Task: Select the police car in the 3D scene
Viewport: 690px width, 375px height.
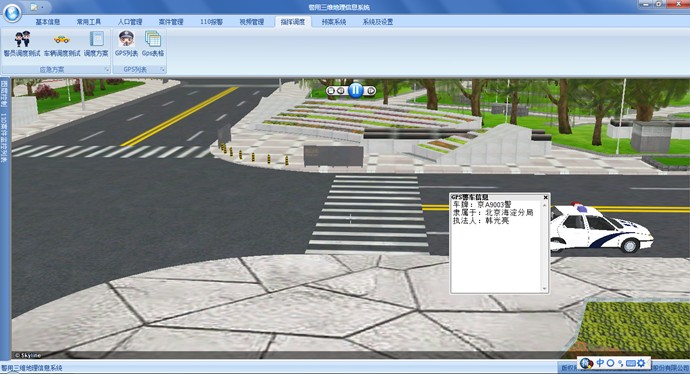Action: (x=602, y=228)
